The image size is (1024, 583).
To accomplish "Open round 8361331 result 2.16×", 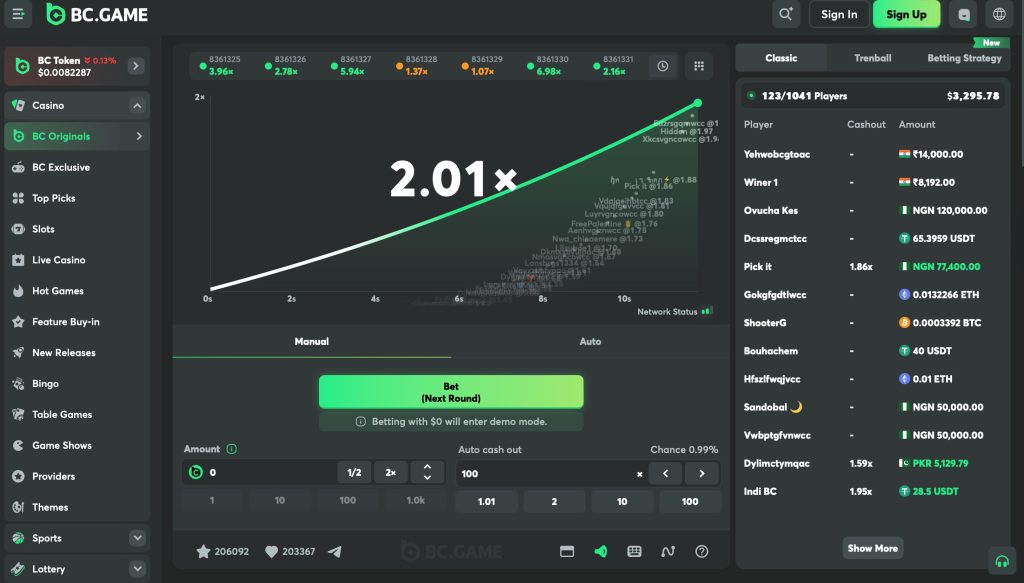I will coord(615,65).
